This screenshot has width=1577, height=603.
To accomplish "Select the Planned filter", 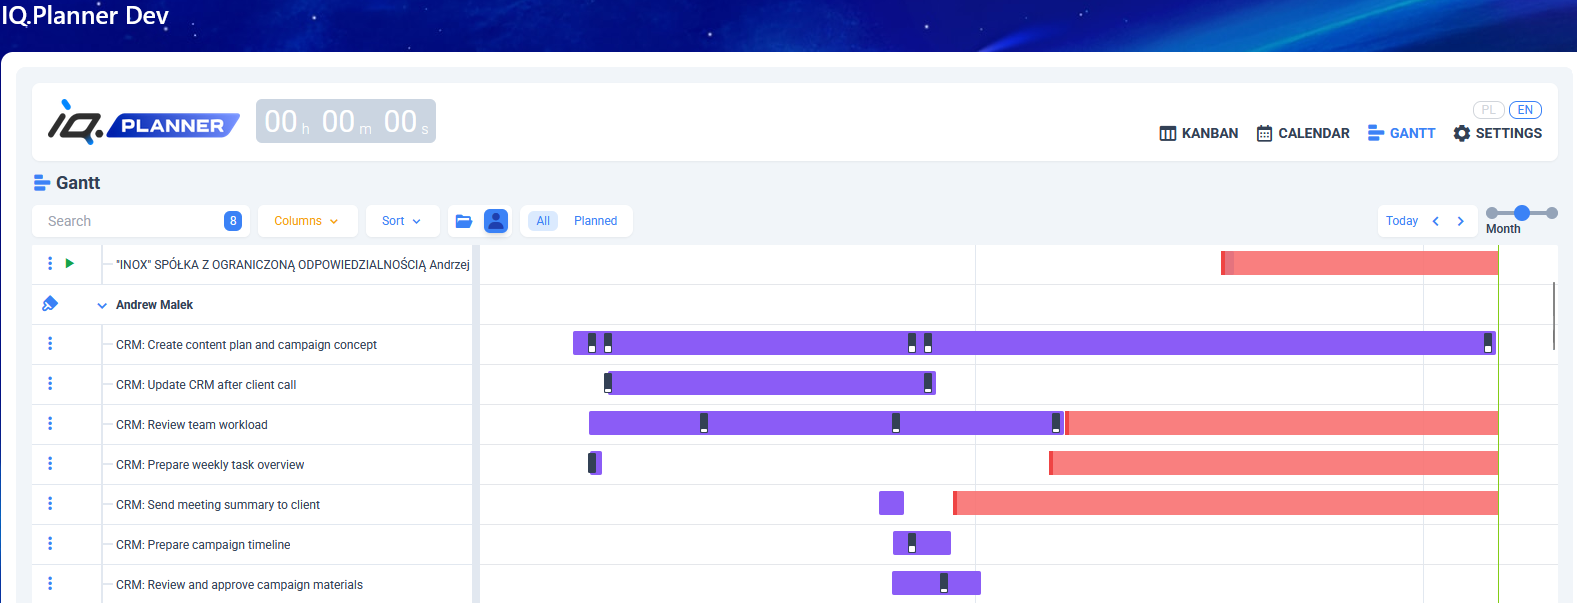I will pyautogui.click(x=595, y=221).
